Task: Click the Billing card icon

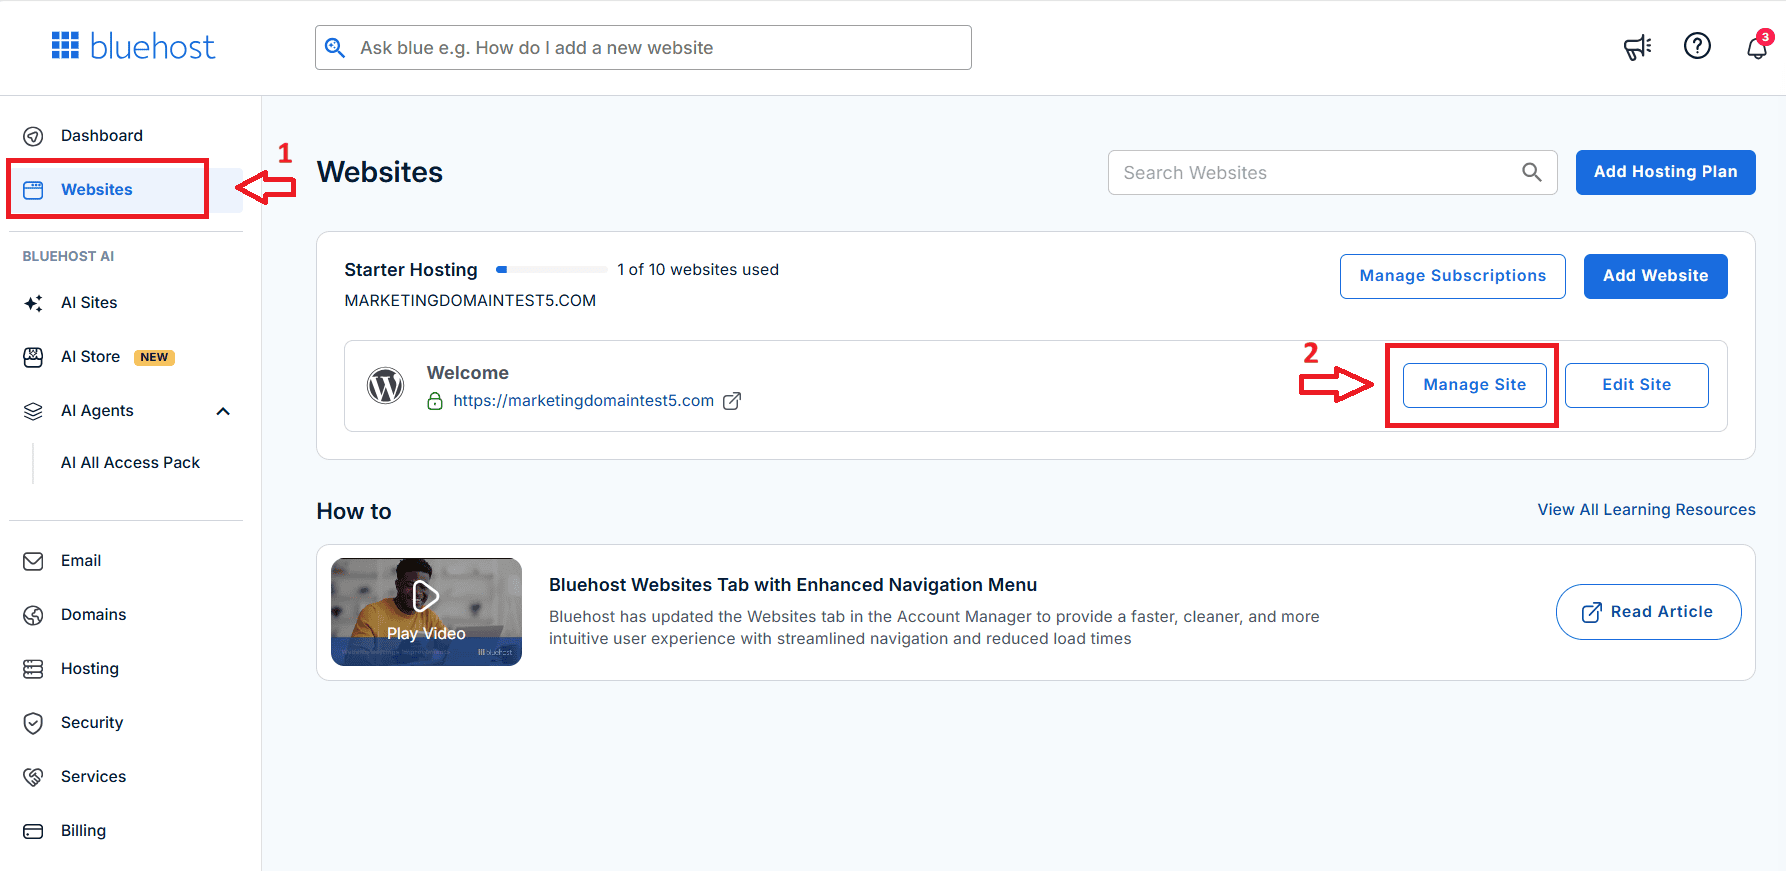Action: [x=33, y=831]
